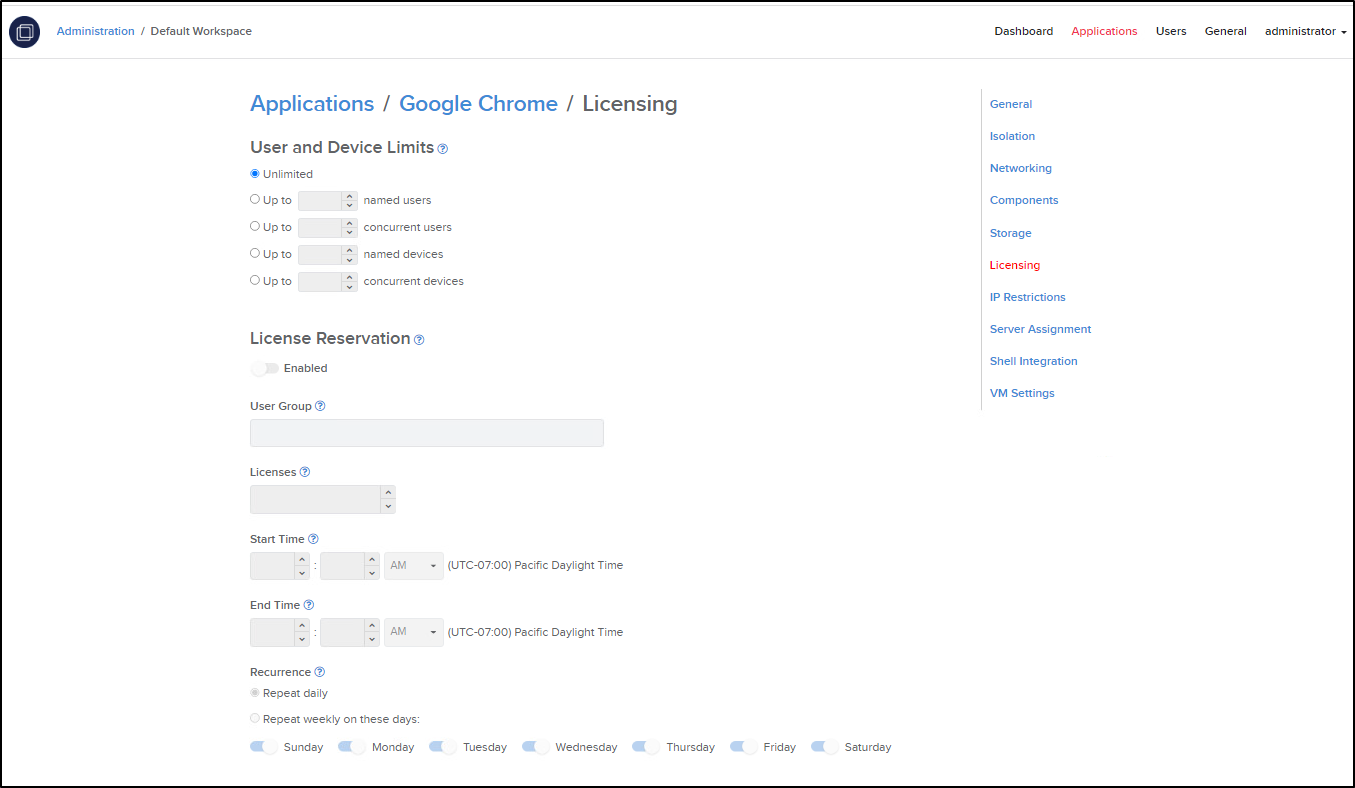Switch to the IP Restrictions section
The height and width of the screenshot is (788, 1355).
coord(1027,297)
